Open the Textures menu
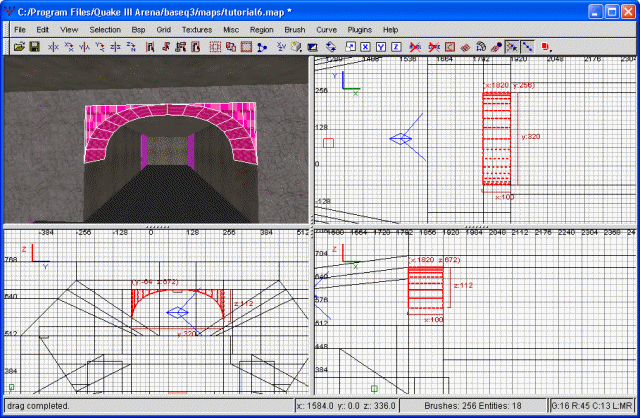Viewport: 640px width, 418px height. (x=197, y=30)
